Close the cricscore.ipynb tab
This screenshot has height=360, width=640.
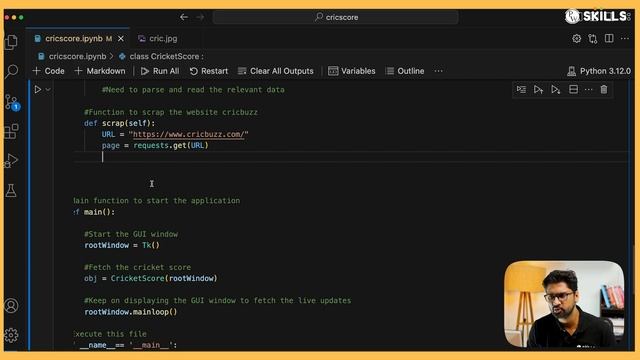[121, 39]
